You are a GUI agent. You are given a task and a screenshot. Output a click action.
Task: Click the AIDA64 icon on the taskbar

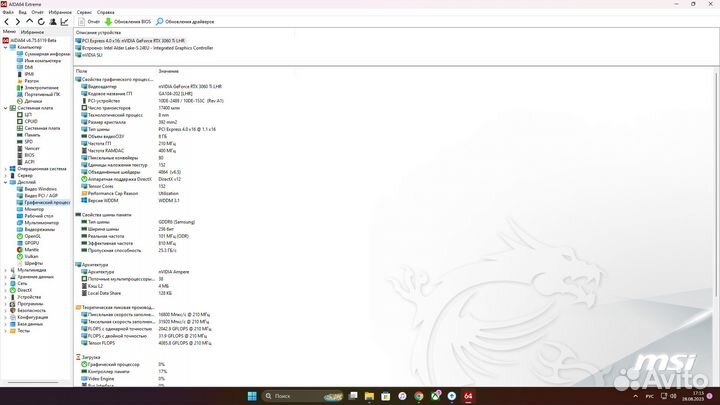click(x=468, y=396)
